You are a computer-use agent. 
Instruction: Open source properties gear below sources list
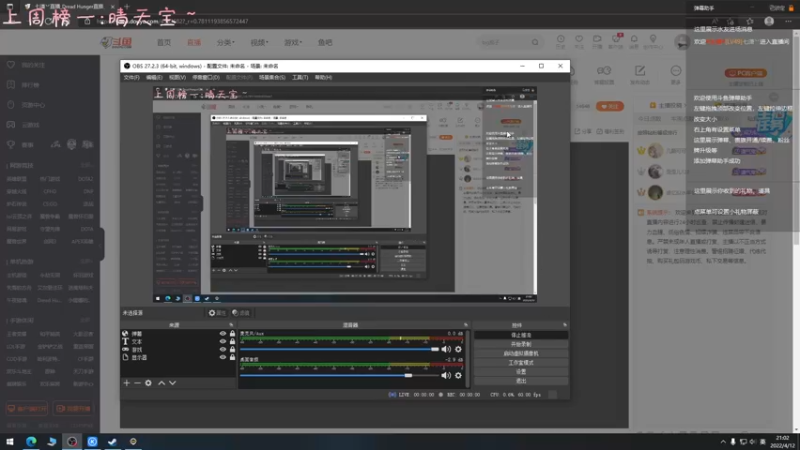click(x=148, y=383)
